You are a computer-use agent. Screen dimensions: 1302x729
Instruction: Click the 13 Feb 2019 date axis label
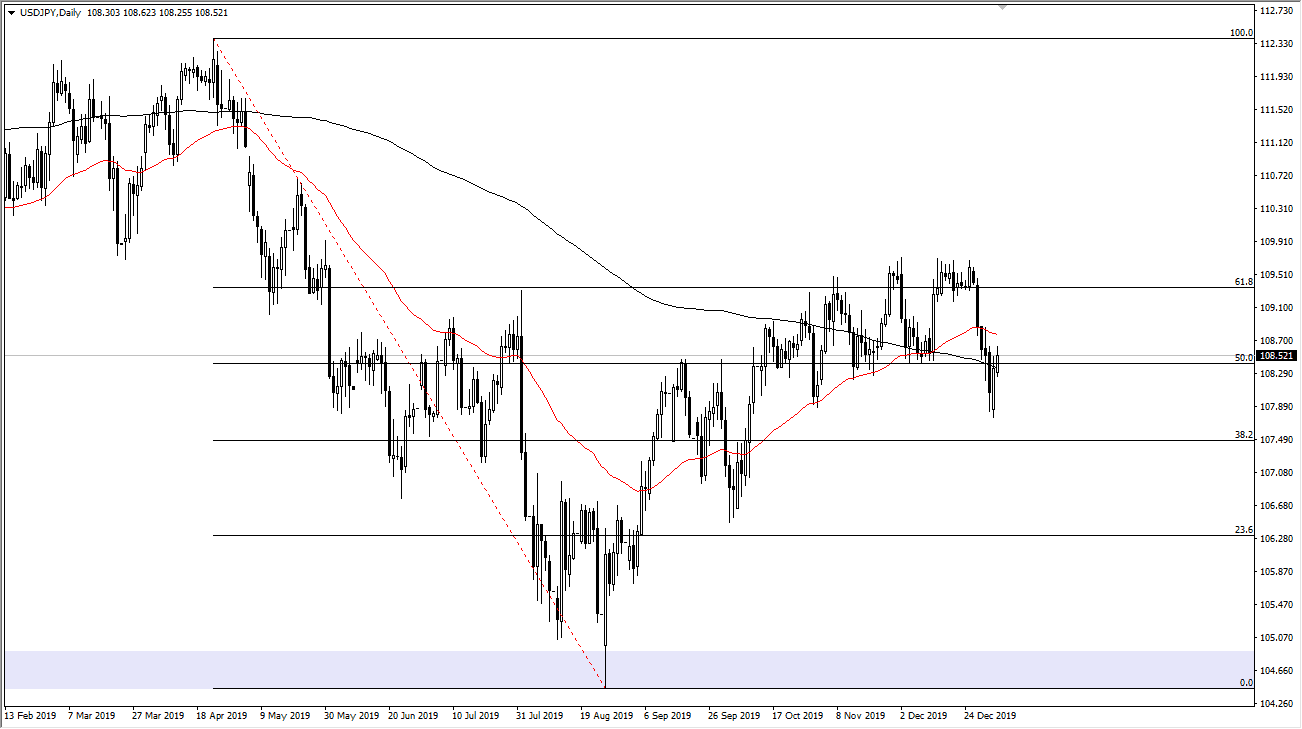pyautogui.click(x=32, y=716)
